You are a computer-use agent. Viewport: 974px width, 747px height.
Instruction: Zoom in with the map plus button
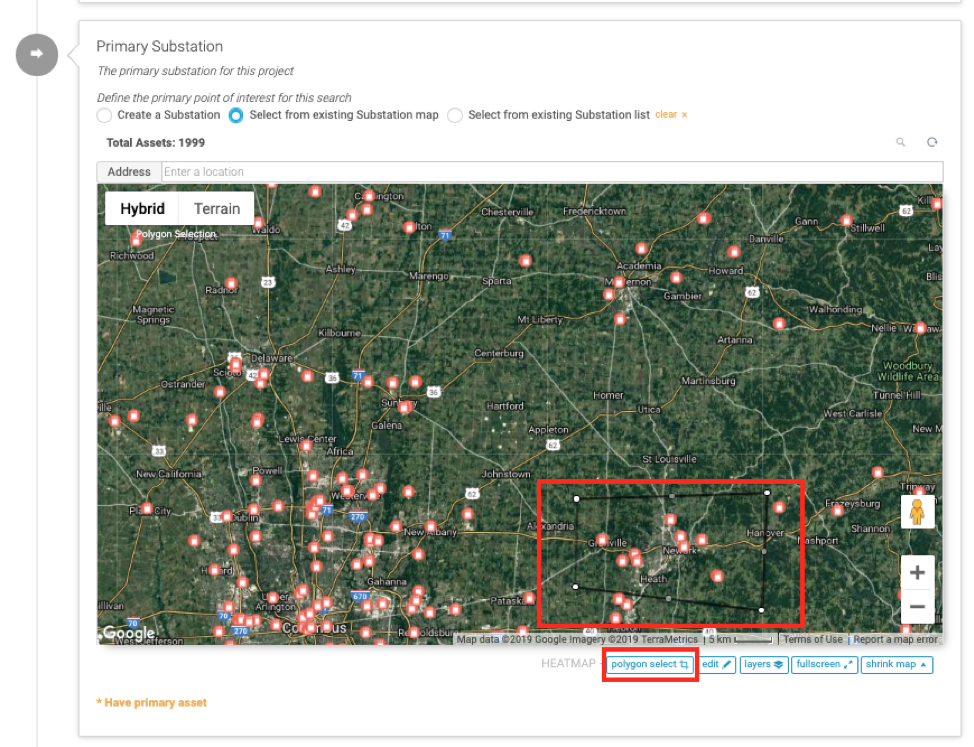coord(917,573)
